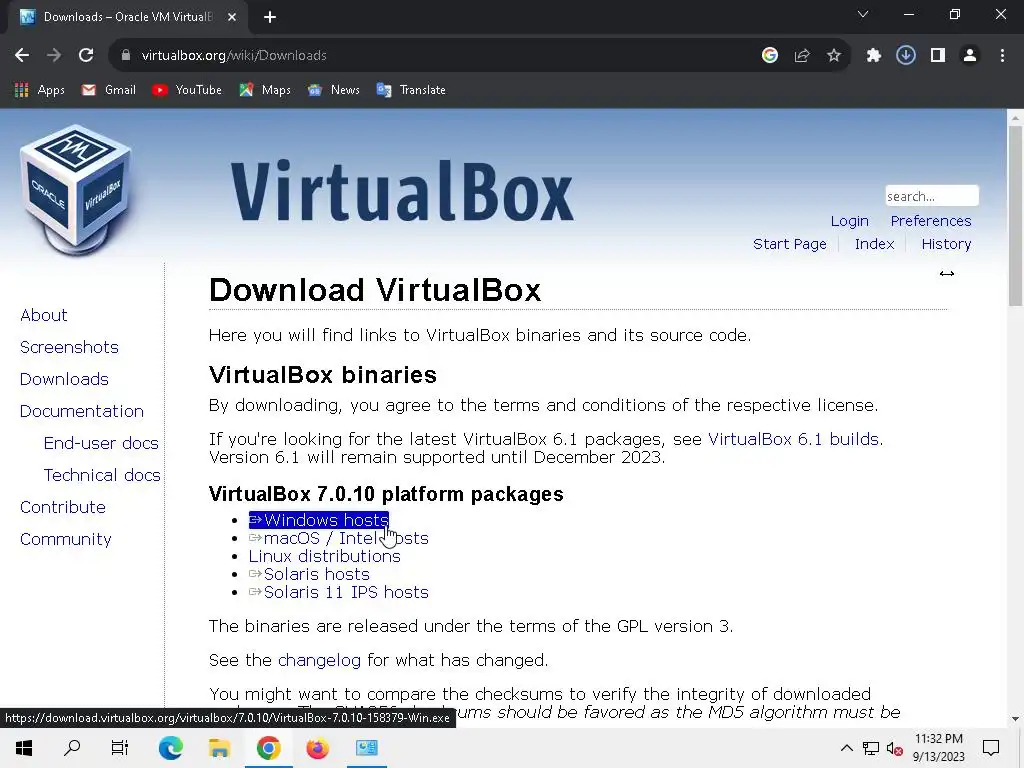Screen dimensions: 1024x768
Task: Open the Chrome profile avatar
Action: coord(970,56)
